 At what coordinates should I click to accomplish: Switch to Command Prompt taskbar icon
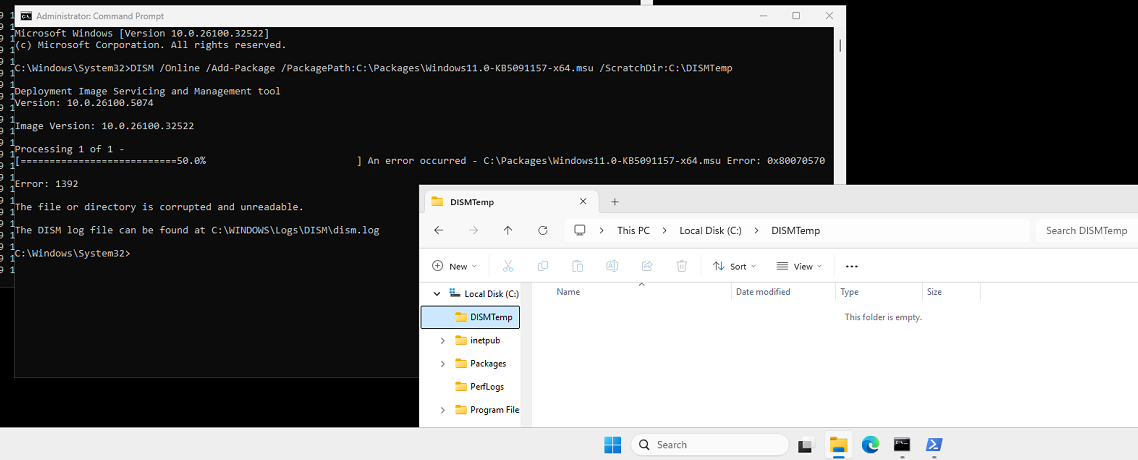point(902,445)
